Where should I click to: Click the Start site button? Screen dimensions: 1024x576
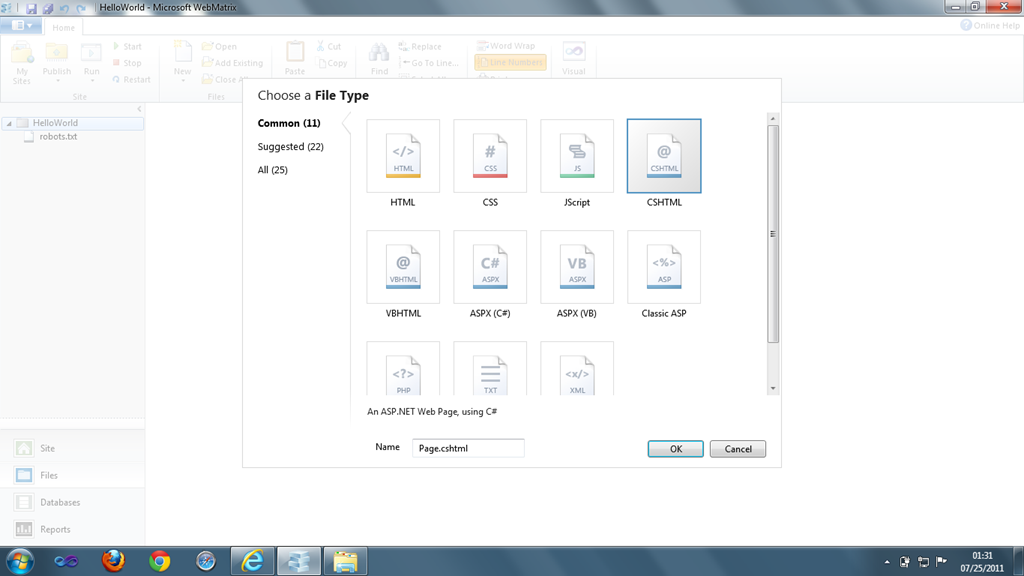pos(127,46)
